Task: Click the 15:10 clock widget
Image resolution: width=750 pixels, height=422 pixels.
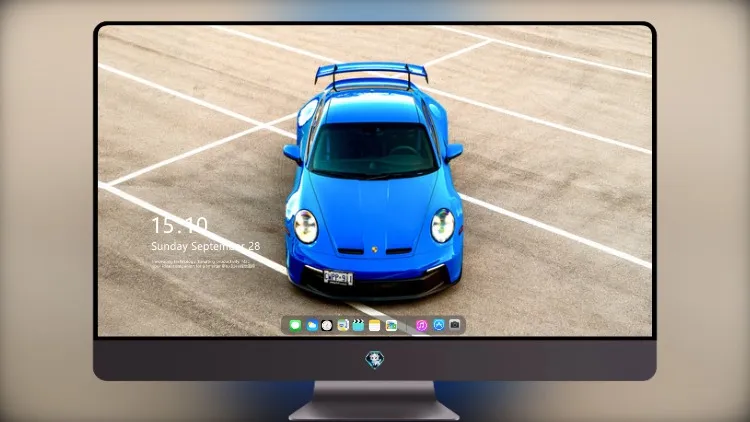Action: coord(179,225)
